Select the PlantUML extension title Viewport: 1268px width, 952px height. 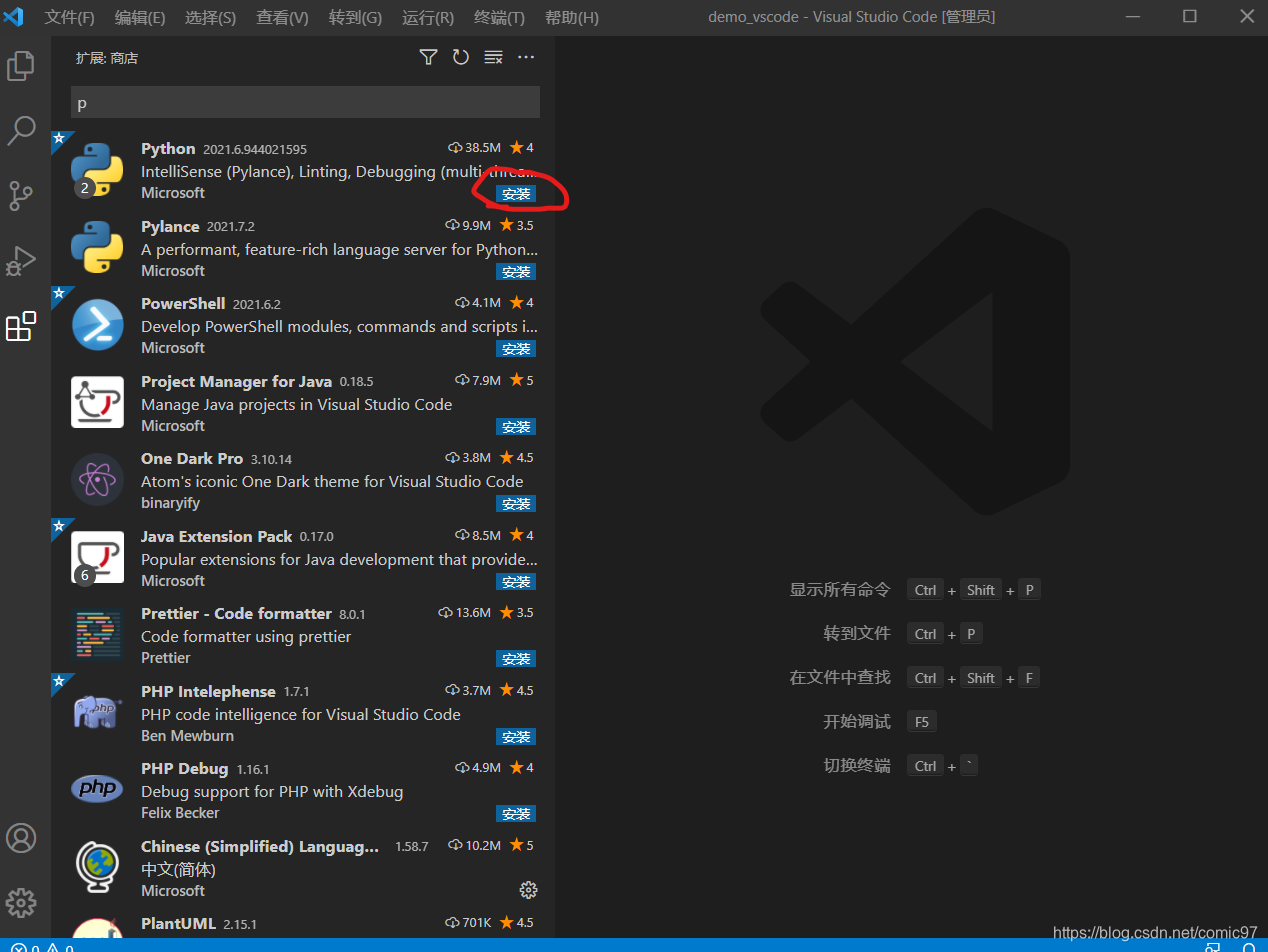click(178, 923)
